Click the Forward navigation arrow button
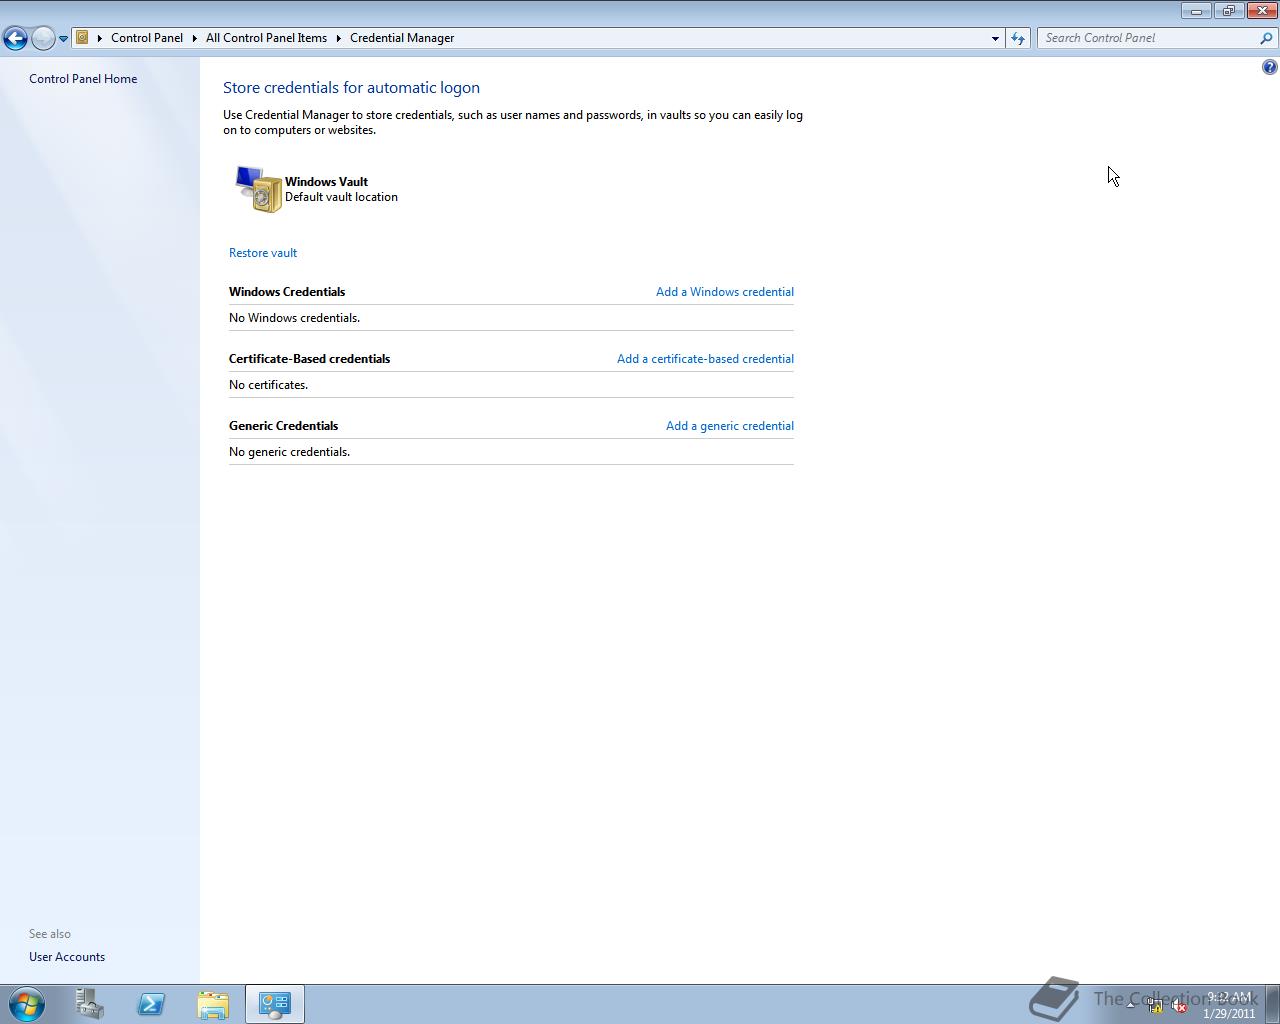 (43, 38)
